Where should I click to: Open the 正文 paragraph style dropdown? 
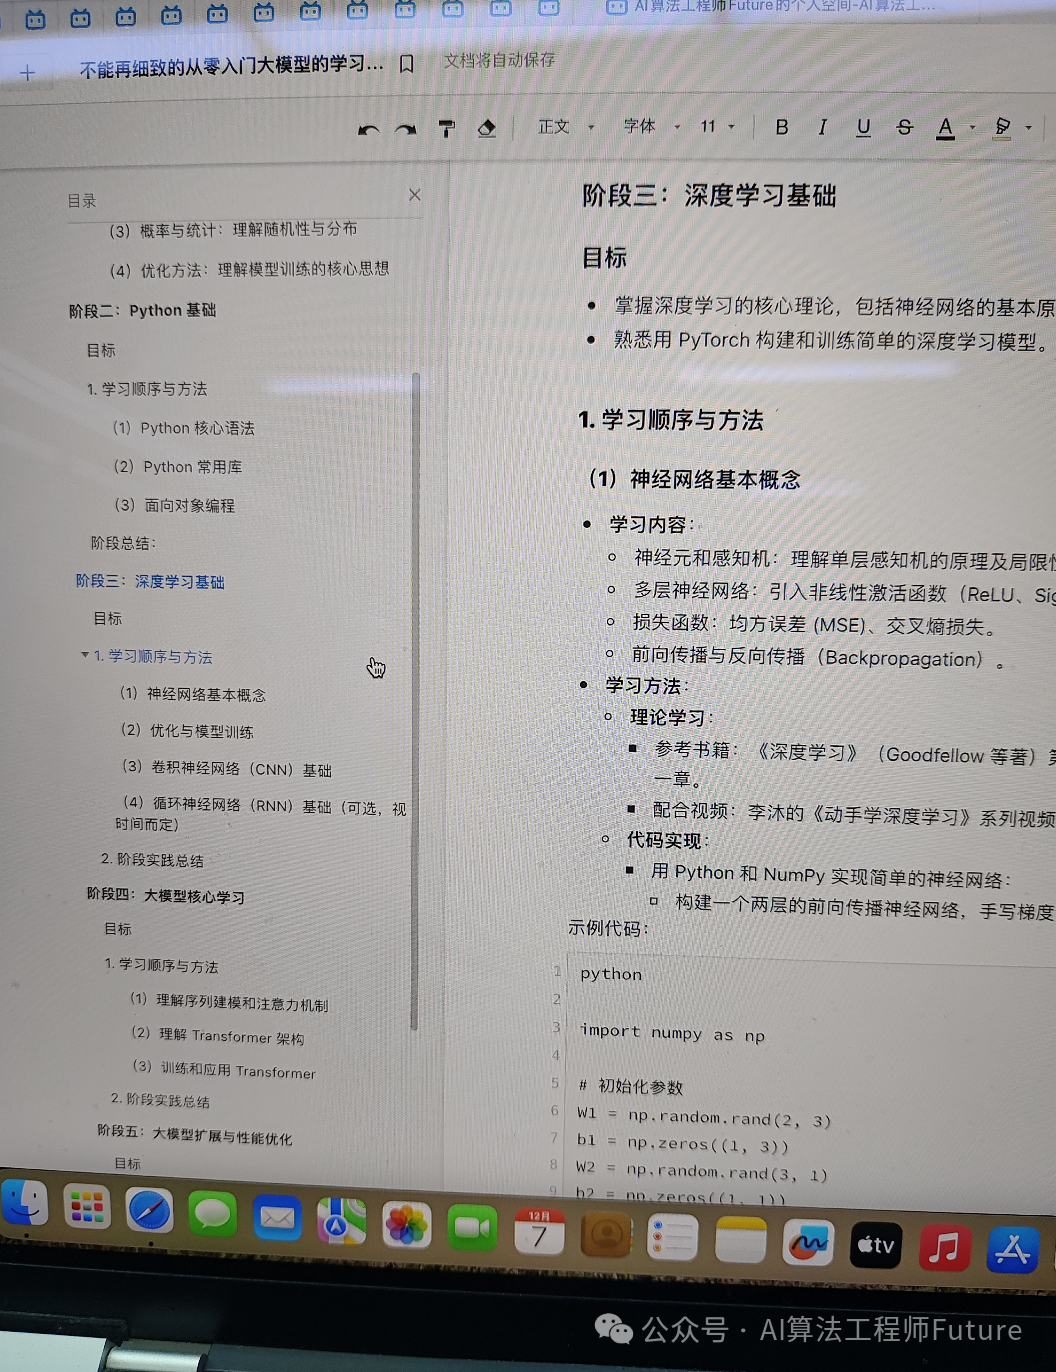[566, 127]
